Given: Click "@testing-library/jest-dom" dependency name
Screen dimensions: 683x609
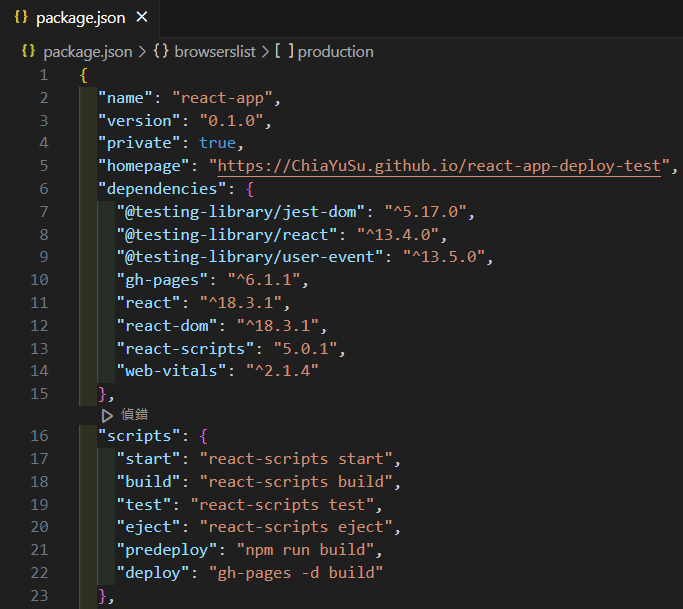Looking at the screenshot, I should point(240,212).
